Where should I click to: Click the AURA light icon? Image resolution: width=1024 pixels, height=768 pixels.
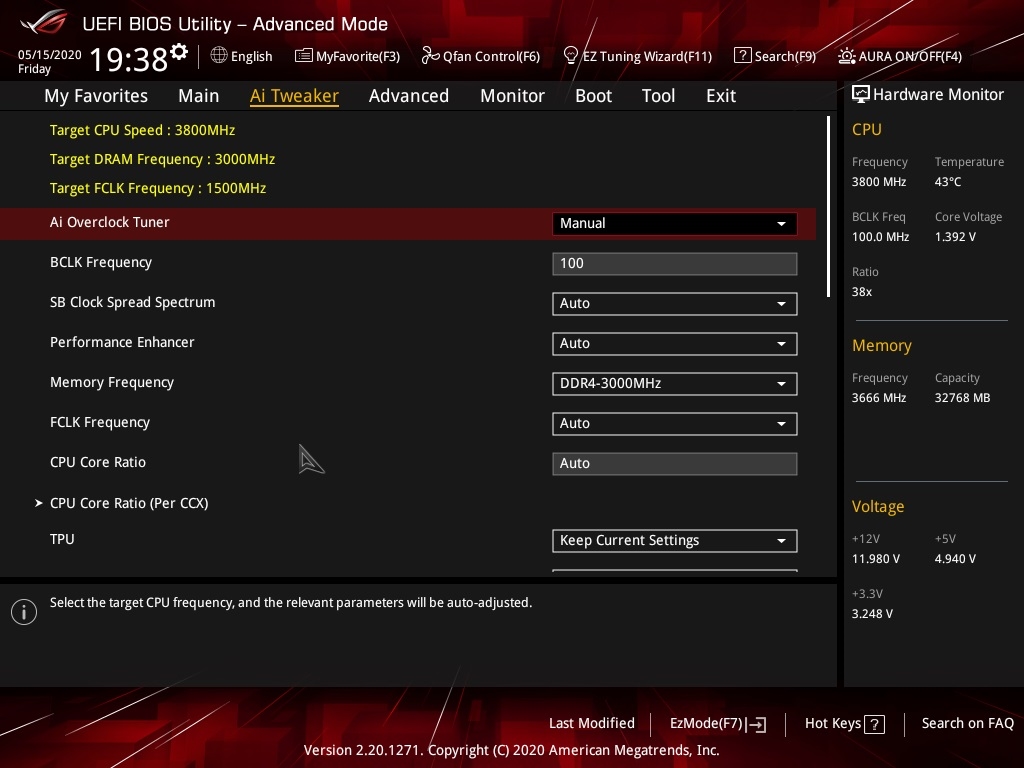coord(846,56)
